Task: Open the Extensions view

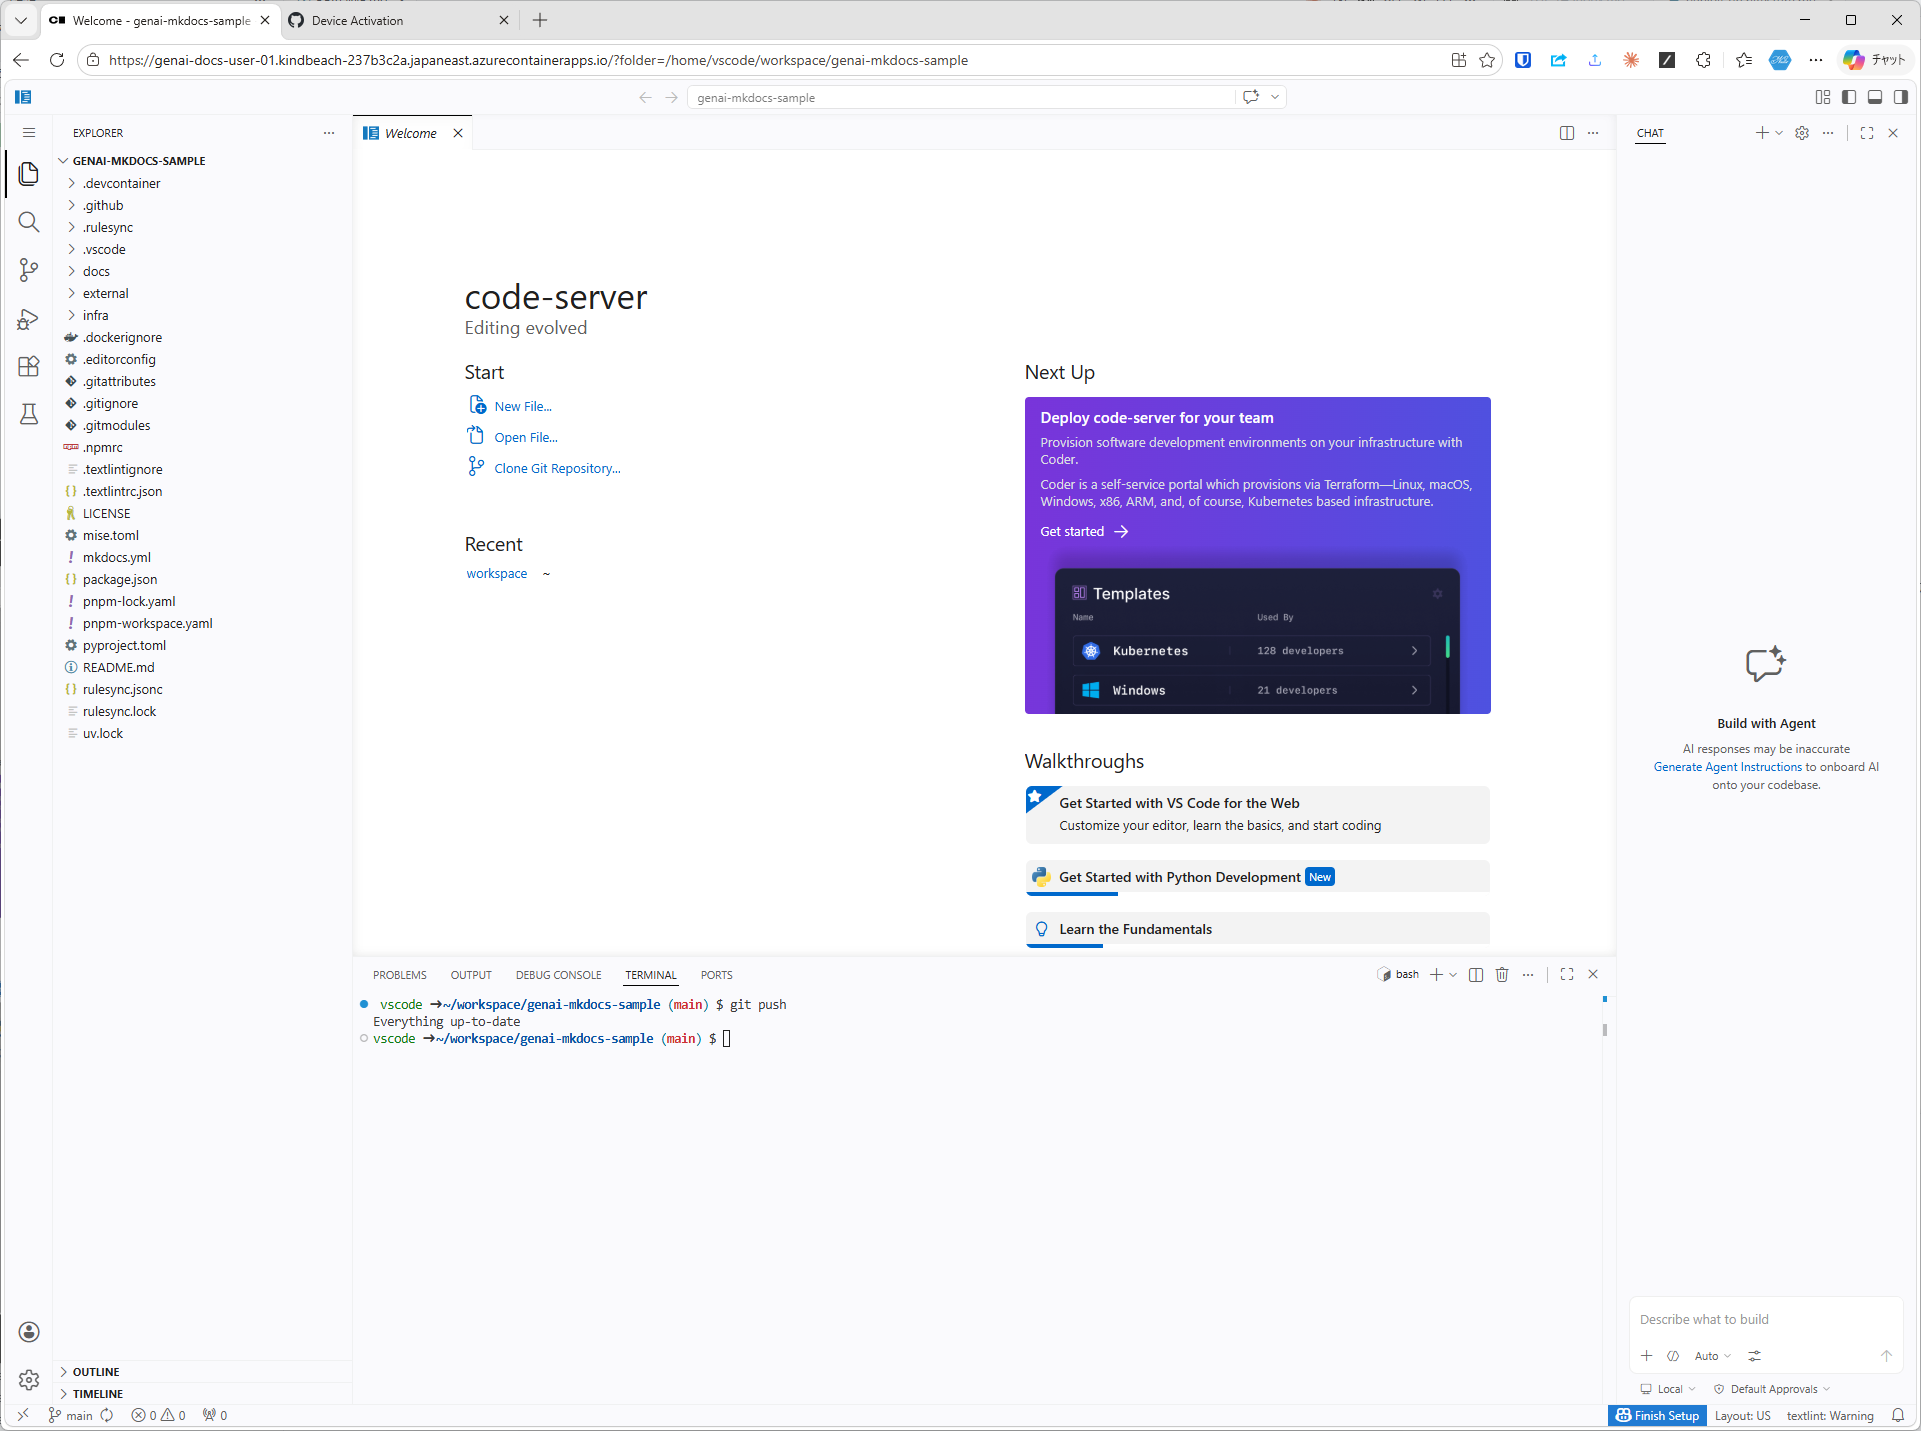Action: tap(29, 366)
